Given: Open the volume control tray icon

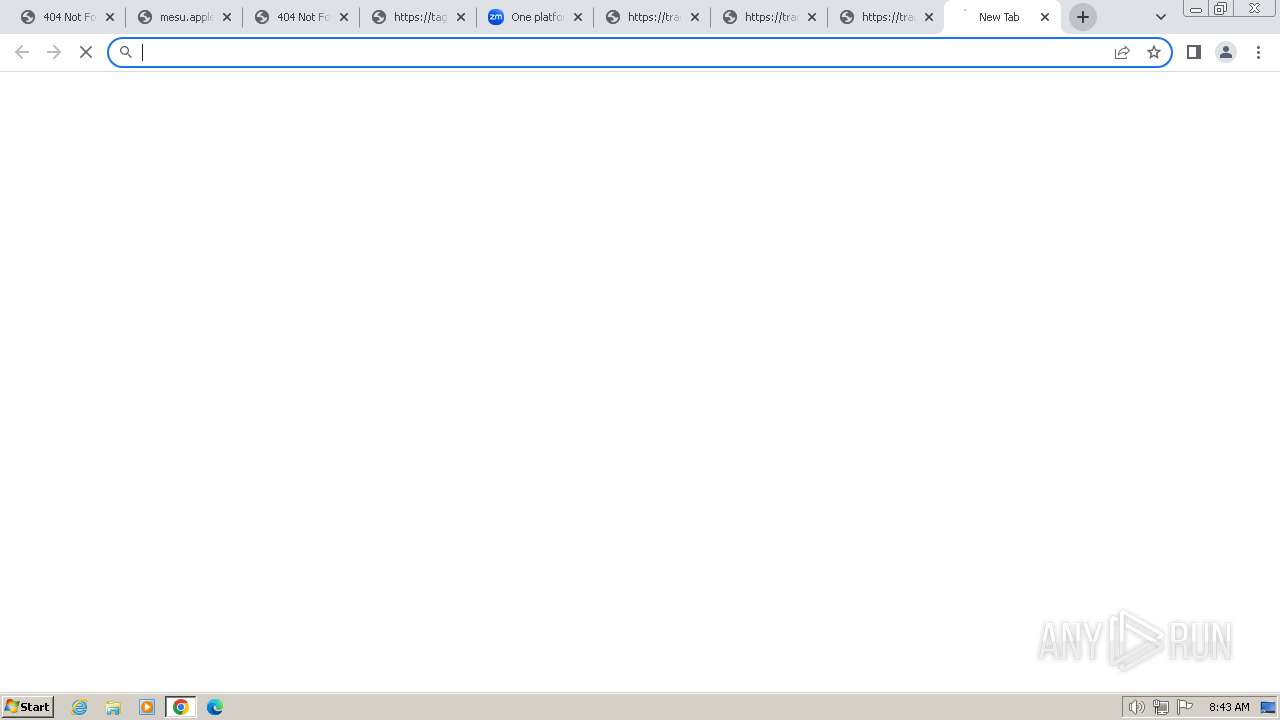Looking at the screenshot, I should 1137,707.
